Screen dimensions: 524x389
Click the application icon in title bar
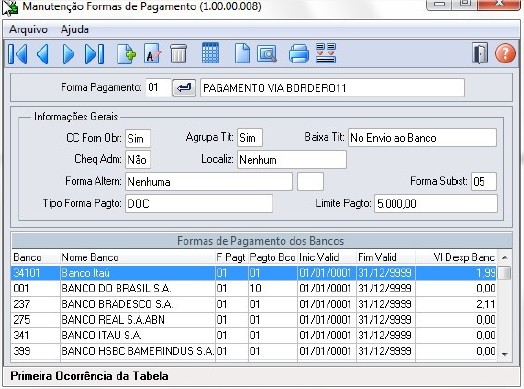click(x=10, y=8)
